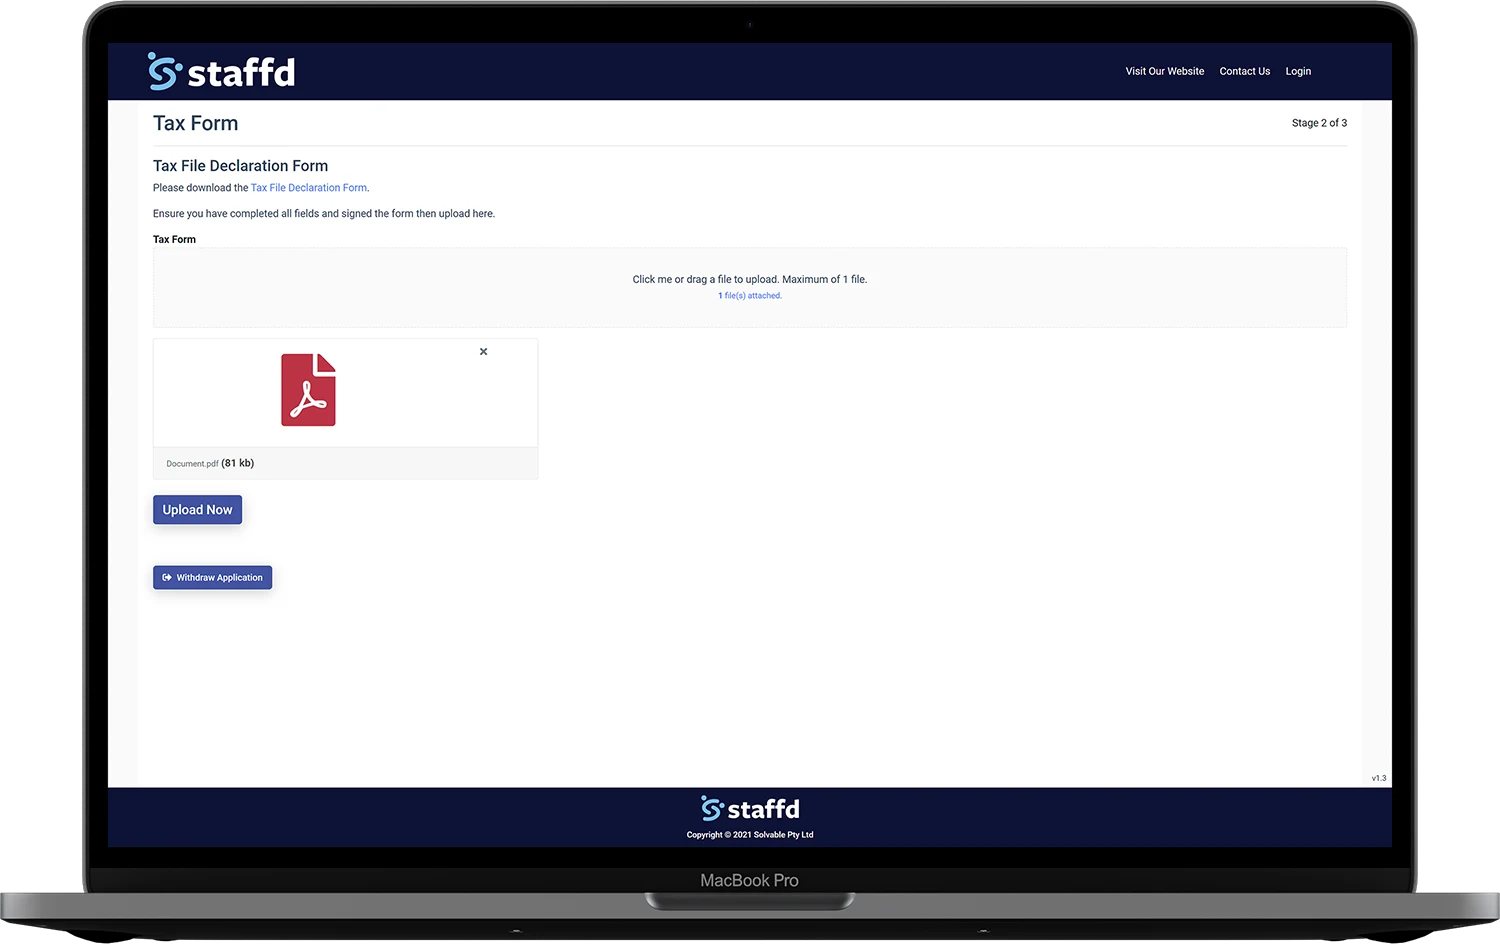This screenshot has width=1500, height=944.
Task: Open the Contact Us page
Action: [x=1244, y=71]
